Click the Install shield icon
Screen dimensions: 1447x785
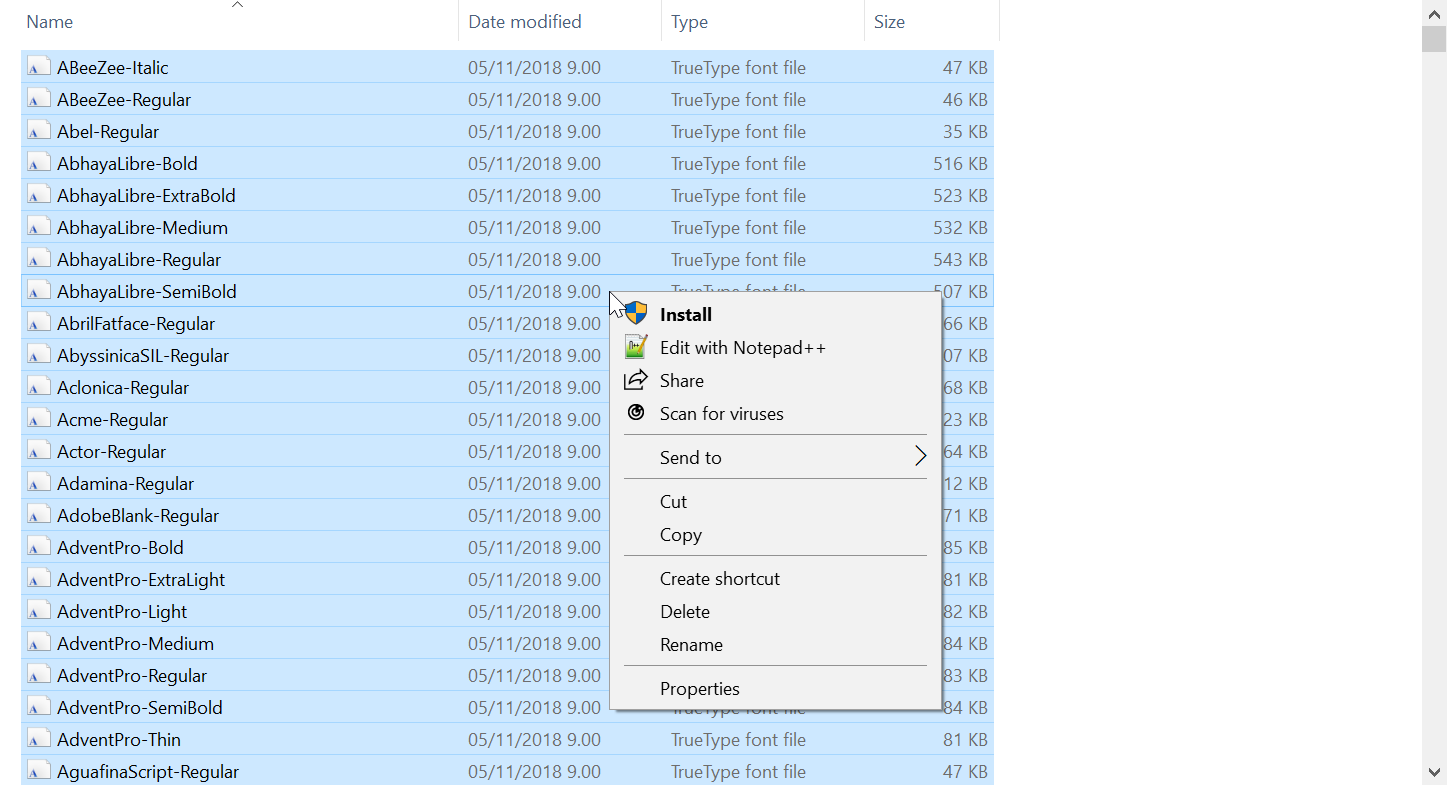(x=636, y=314)
